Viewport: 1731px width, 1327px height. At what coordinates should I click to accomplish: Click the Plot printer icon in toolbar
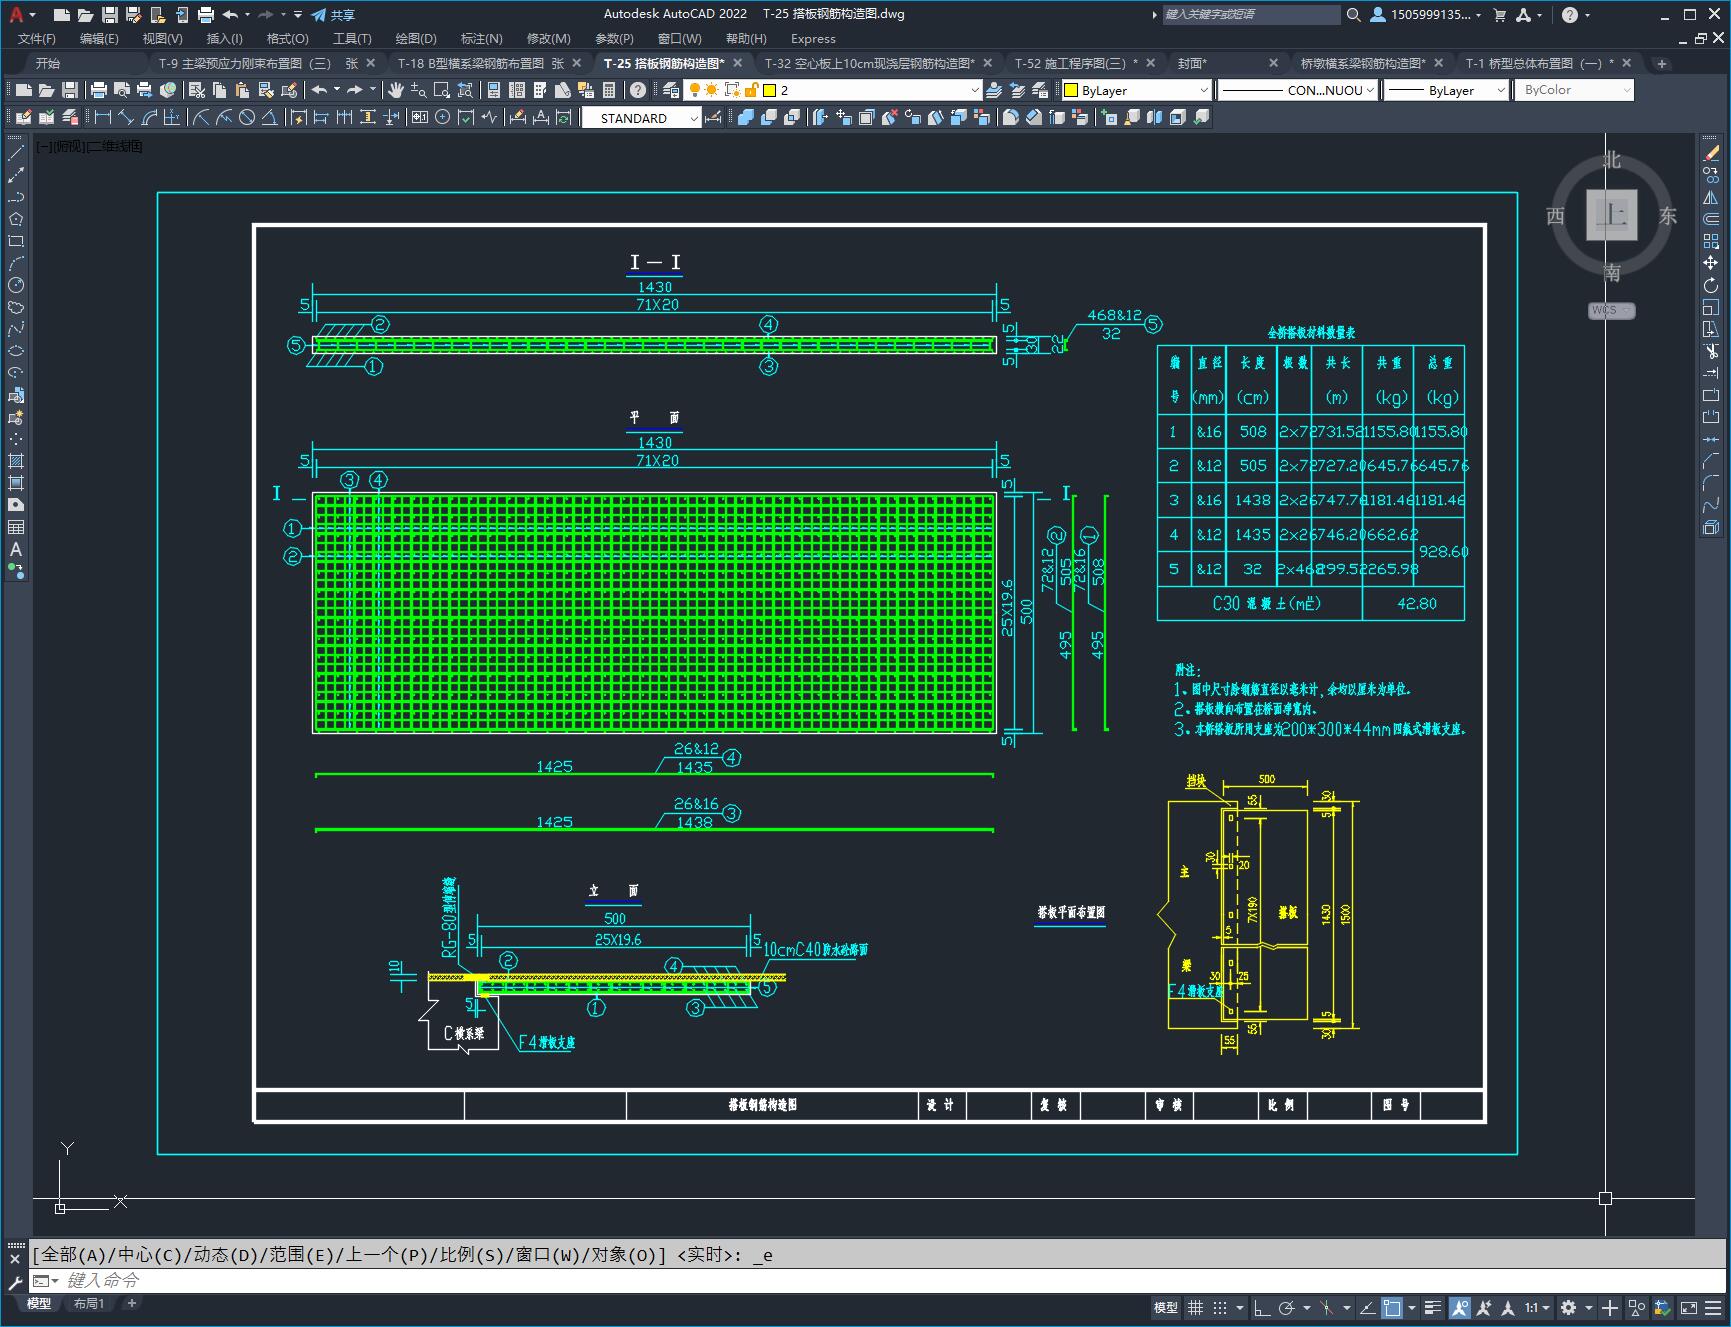coord(98,90)
